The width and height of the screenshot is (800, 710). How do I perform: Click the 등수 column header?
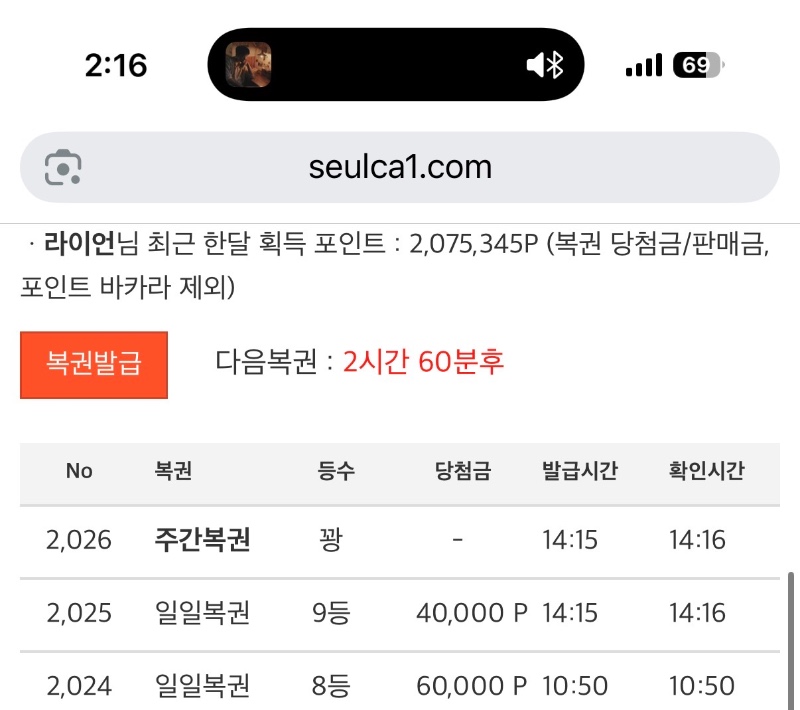336,471
